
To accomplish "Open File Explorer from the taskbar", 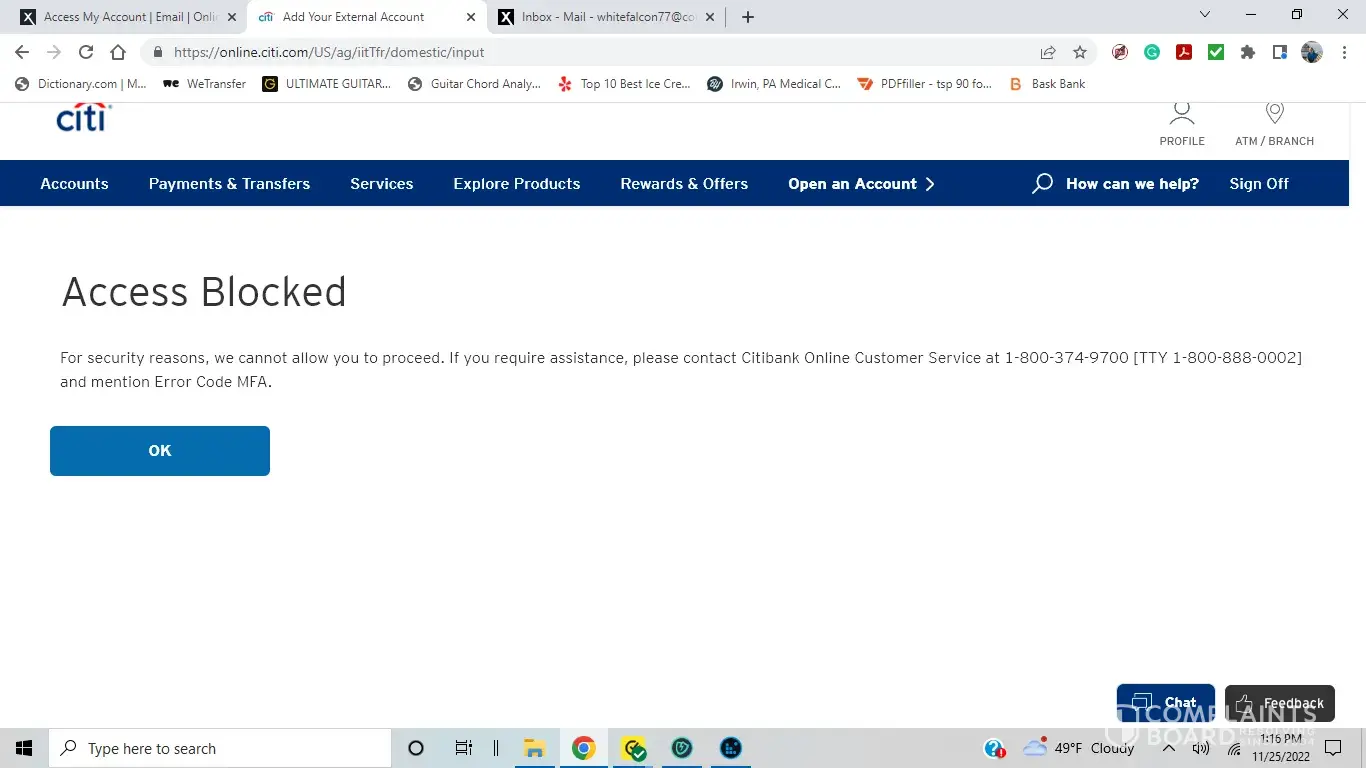I will click(x=535, y=748).
